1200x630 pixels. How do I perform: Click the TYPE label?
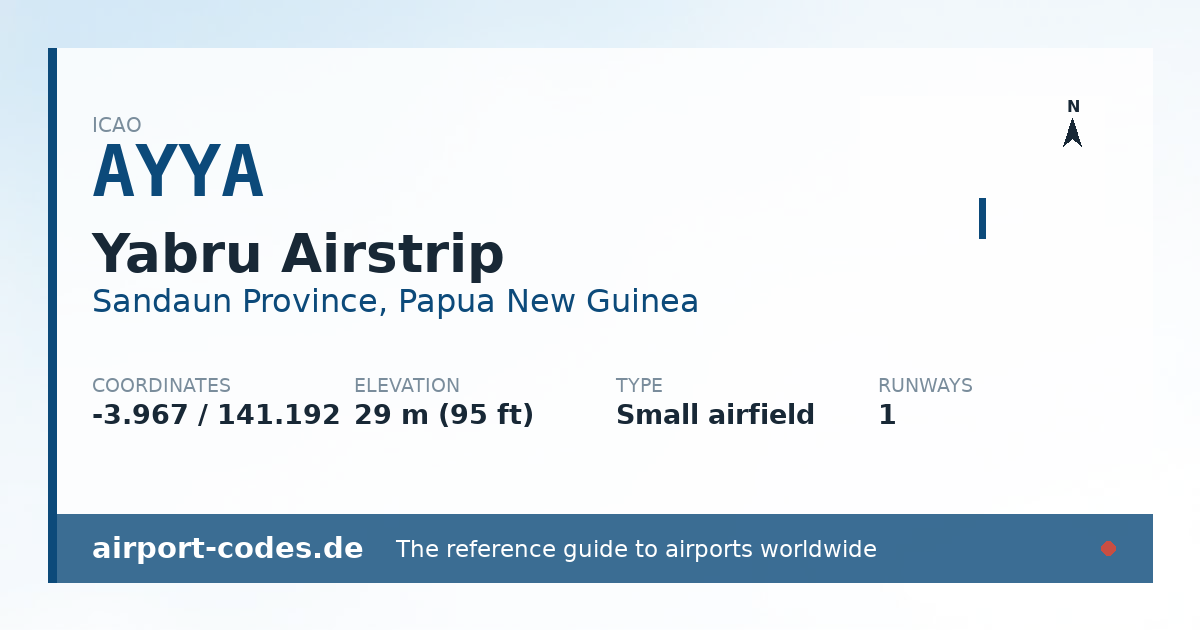(x=639, y=385)
